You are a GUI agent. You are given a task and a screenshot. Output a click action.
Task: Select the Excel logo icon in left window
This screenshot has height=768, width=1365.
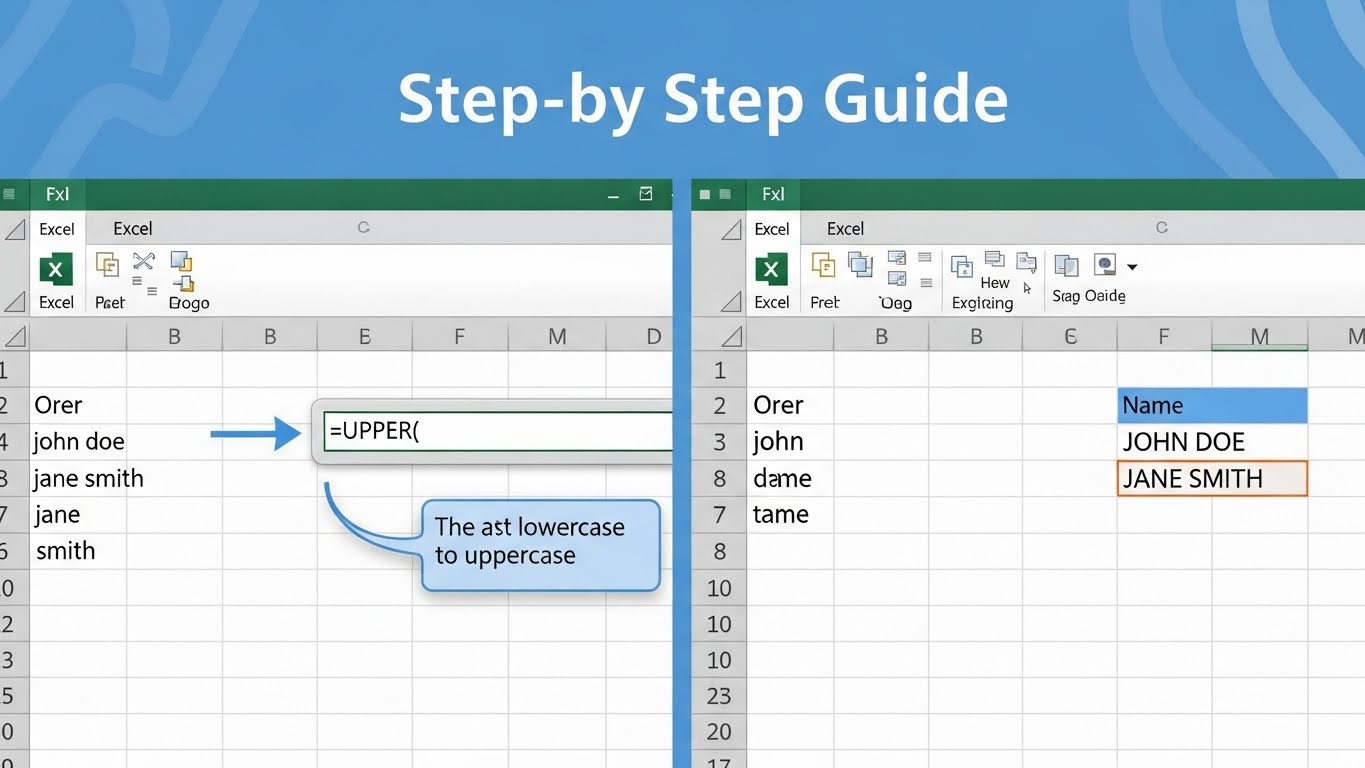click(56, 270)
